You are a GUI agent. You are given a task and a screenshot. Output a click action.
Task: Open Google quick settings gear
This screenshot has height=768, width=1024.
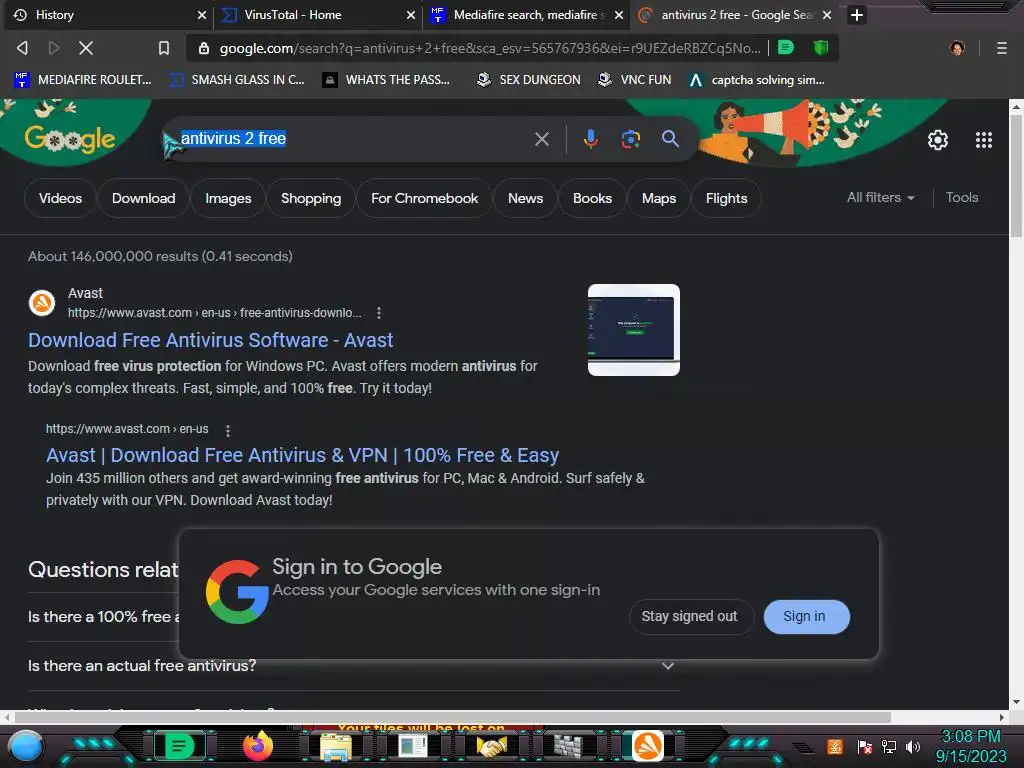point(938,140)
